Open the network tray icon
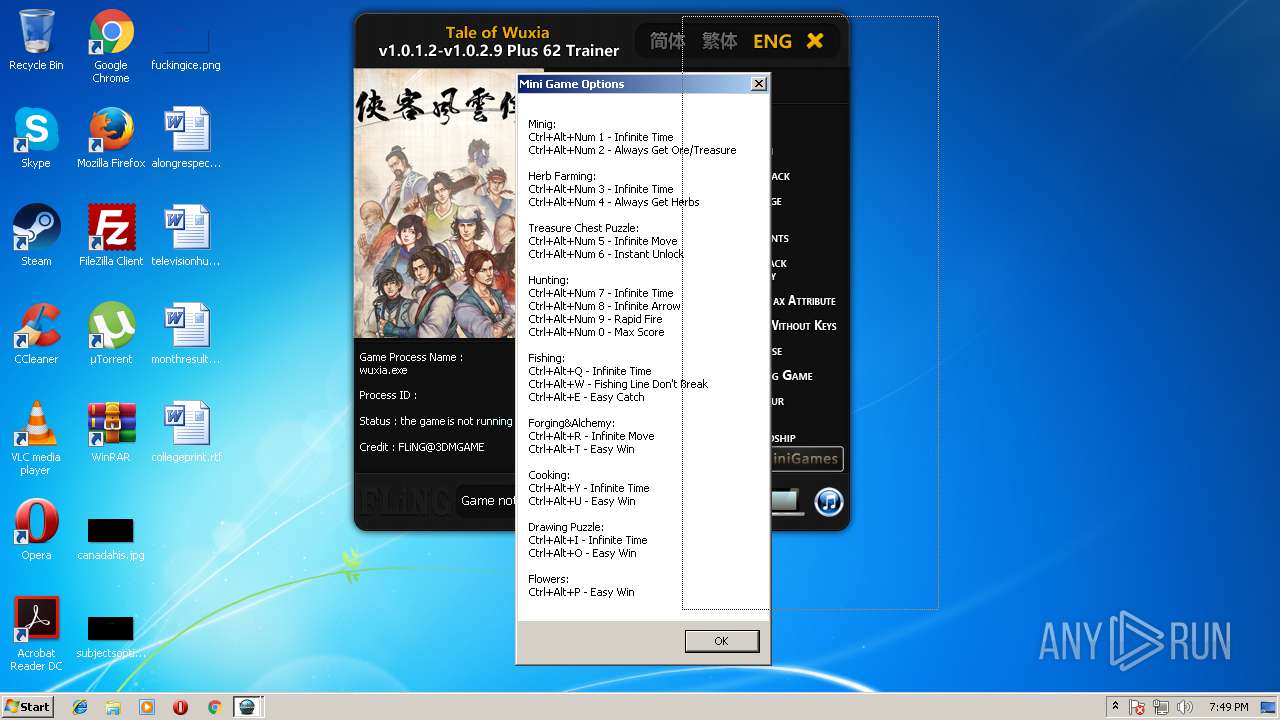 click(x=1161, y=707)
